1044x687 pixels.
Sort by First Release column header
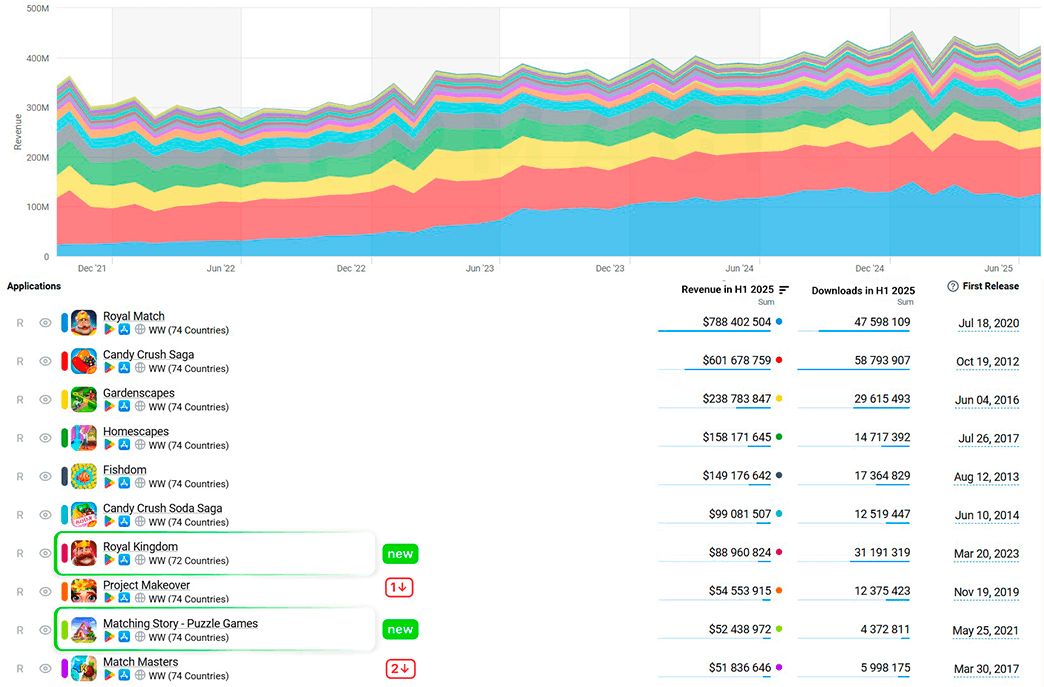click(x=991, y=286)
